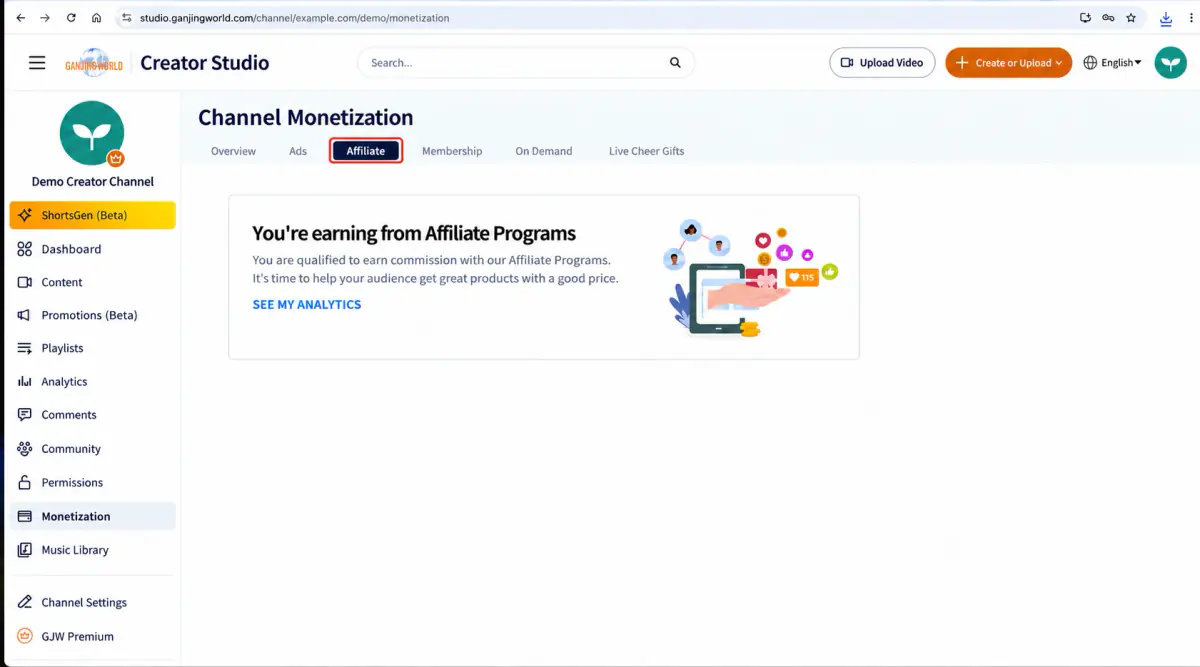Click the browser downloads icon
The image size is (1200, 667).
[1166, 18]
